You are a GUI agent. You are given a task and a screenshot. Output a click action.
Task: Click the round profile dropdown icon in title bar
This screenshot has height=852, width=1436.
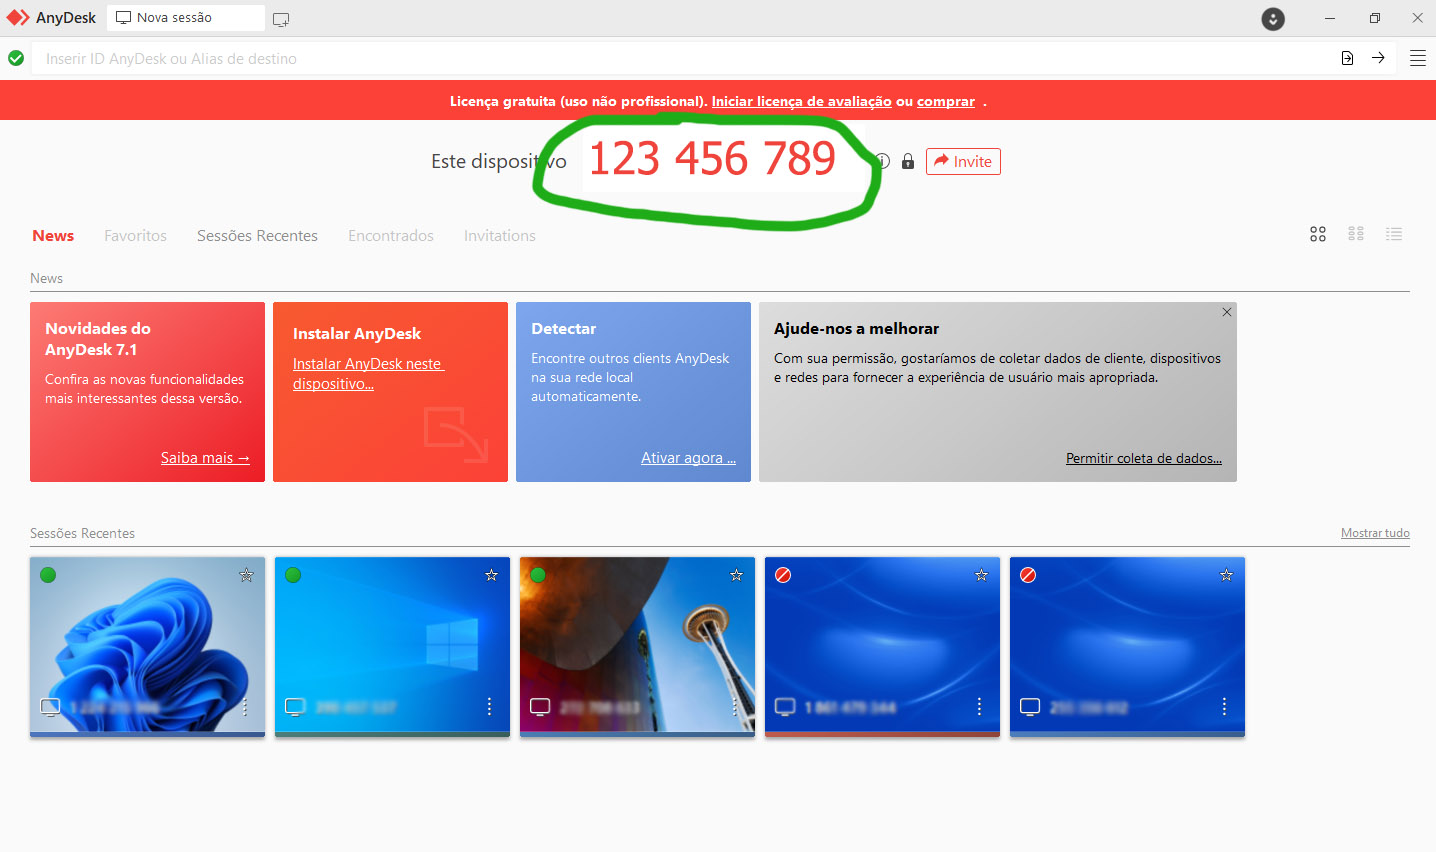pos(1273,19)
